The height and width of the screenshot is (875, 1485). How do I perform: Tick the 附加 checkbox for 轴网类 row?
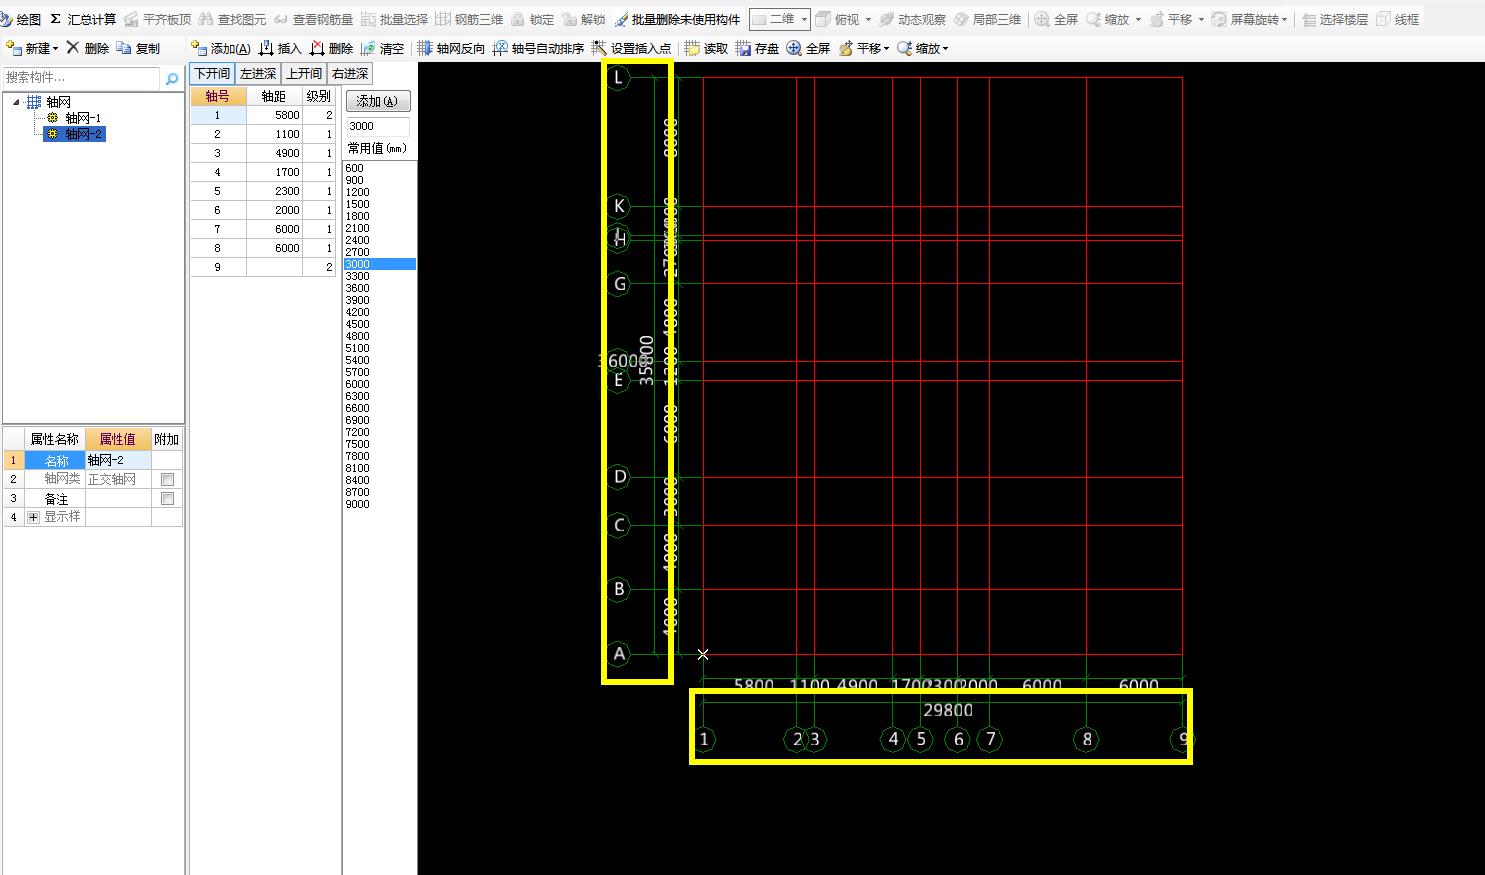(167, 480)
